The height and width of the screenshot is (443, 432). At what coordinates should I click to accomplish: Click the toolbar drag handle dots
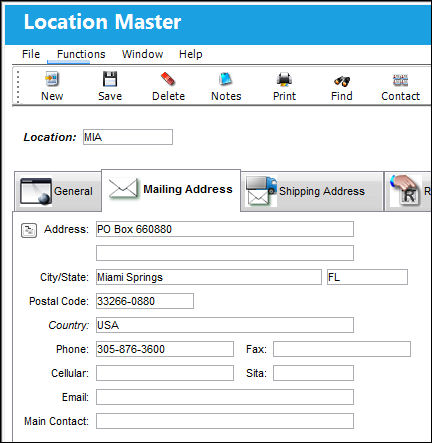coord(18,87)
